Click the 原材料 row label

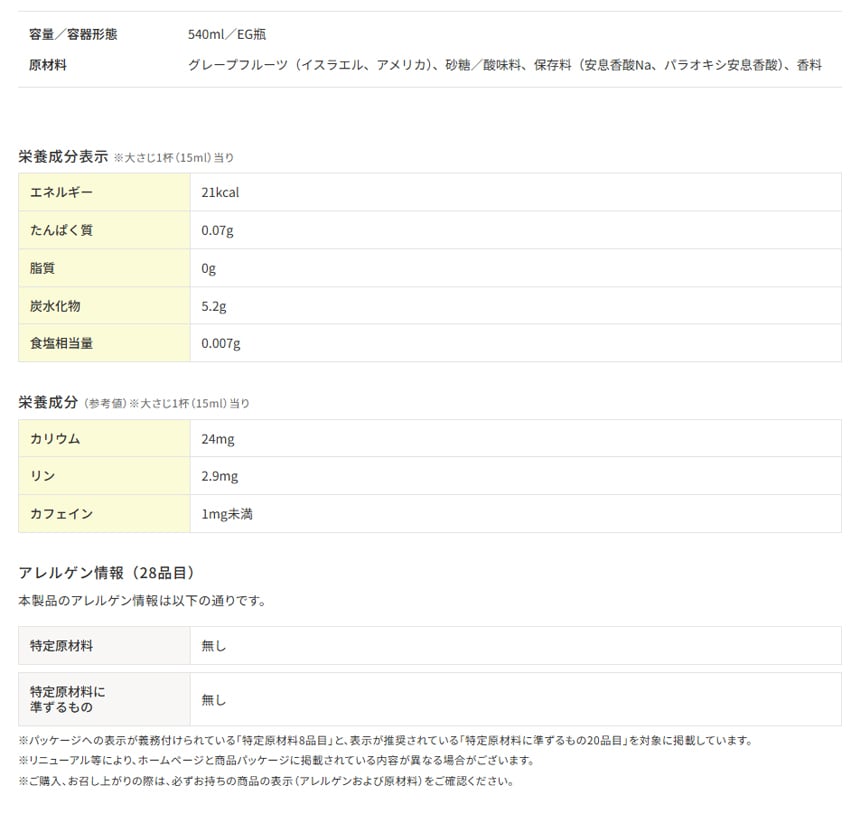coord(48,65)
